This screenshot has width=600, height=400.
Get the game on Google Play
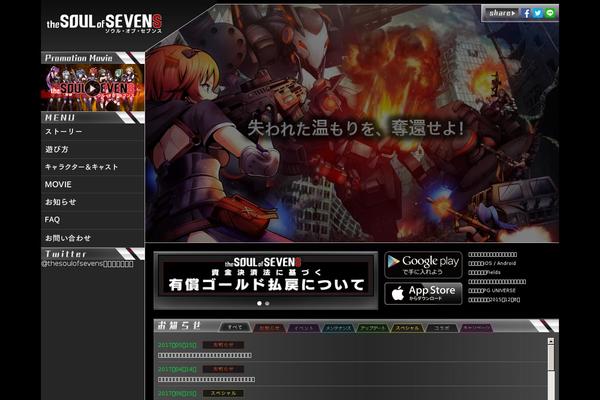(x=423, y=264)
